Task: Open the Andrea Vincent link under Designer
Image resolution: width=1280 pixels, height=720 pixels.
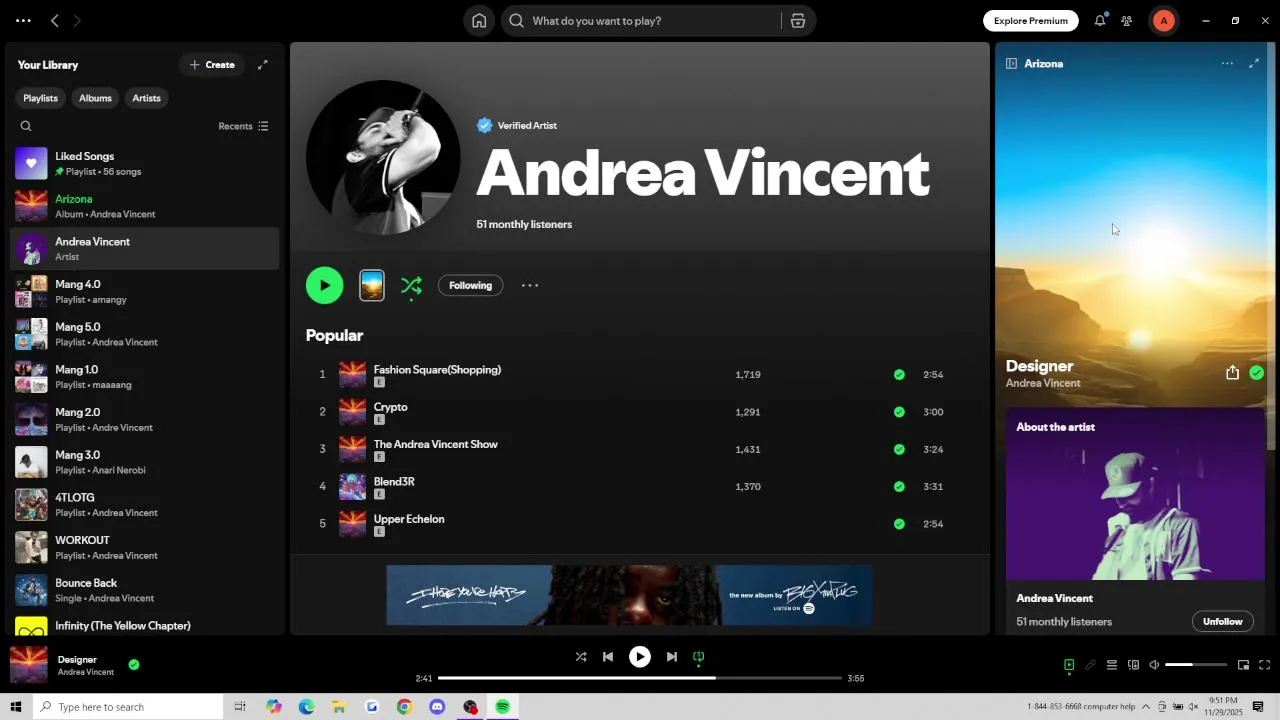Action: coord(1043,383)
